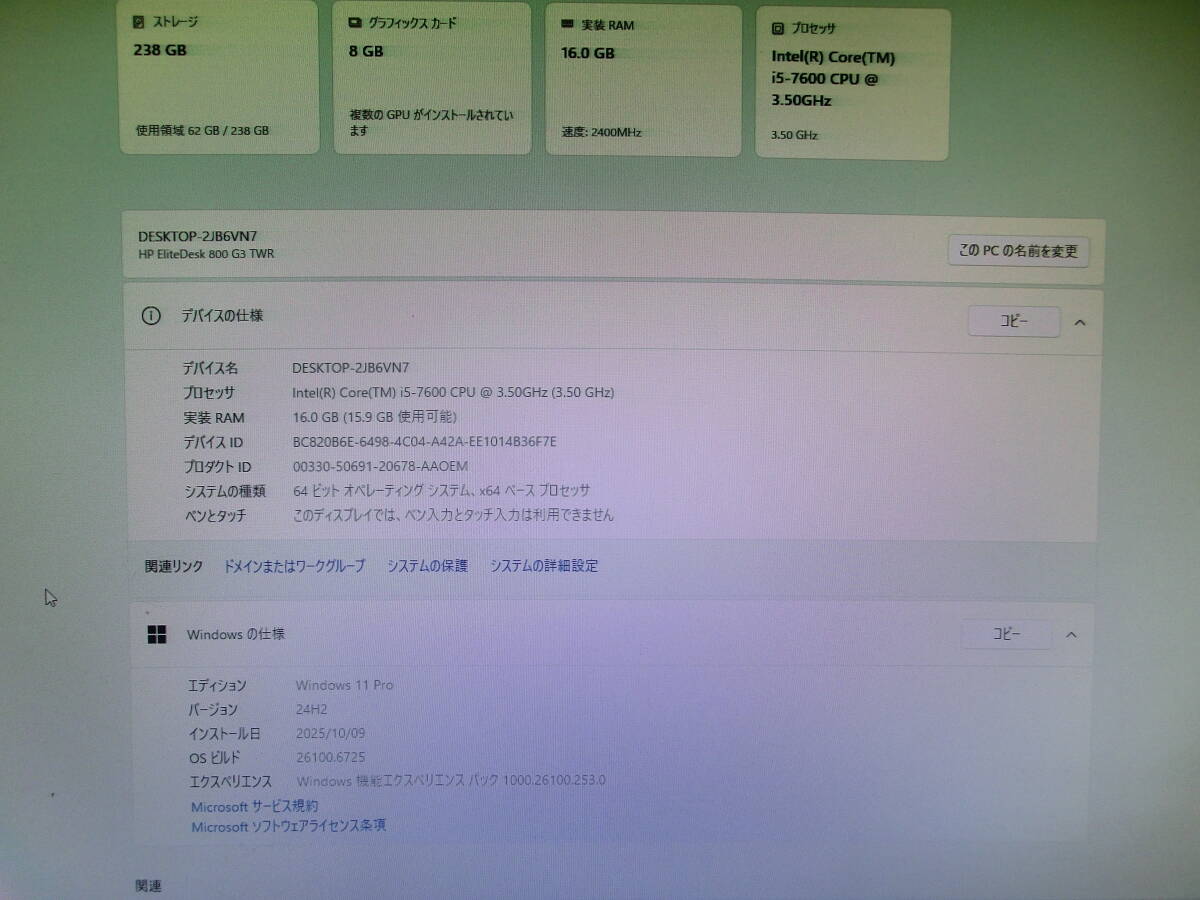Click HP EliteDesk 800 G3 TWR text

click(206, 254)
